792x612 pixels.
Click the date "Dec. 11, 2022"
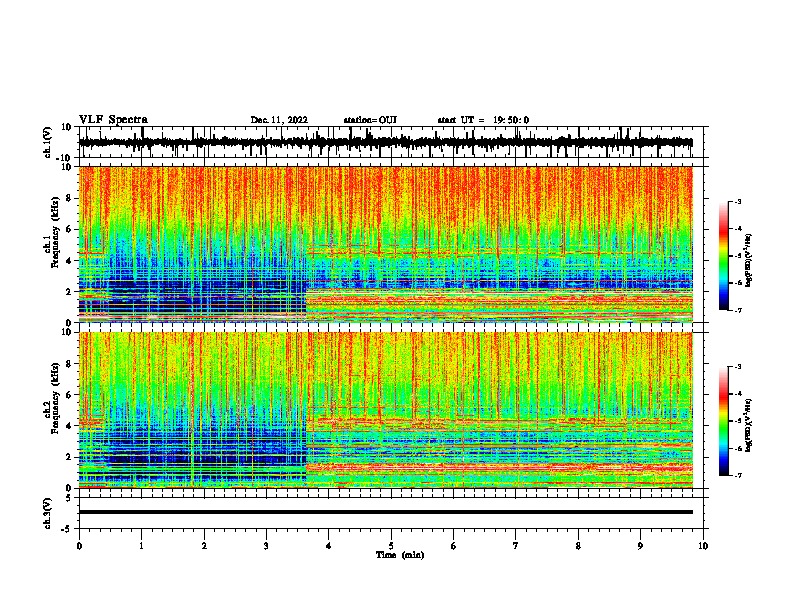pos(279,120)
